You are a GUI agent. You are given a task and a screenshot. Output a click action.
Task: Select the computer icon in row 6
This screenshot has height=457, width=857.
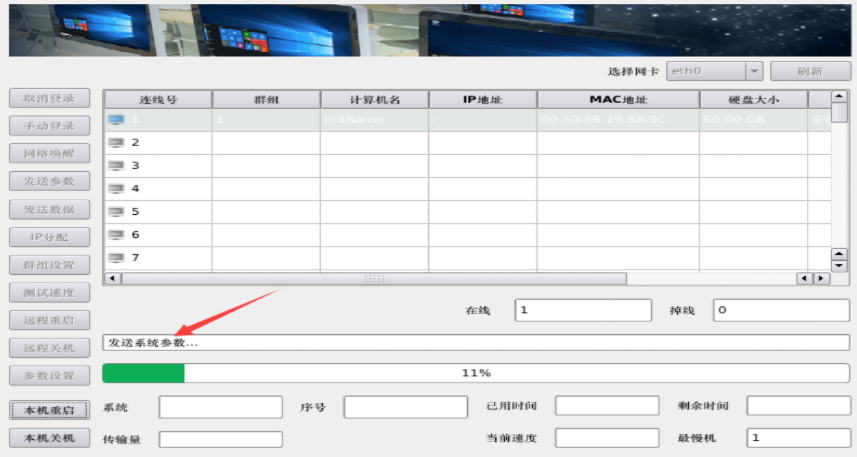(116, 235)
